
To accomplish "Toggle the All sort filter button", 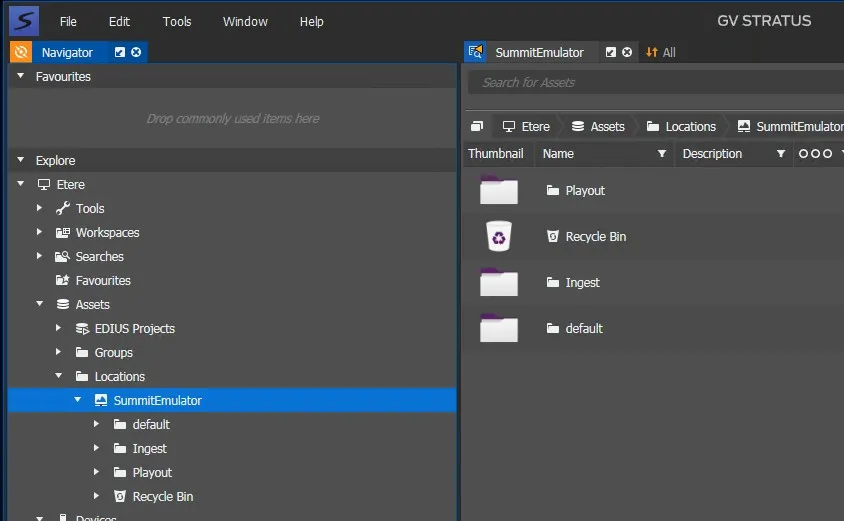I will [x=661, y=52].
